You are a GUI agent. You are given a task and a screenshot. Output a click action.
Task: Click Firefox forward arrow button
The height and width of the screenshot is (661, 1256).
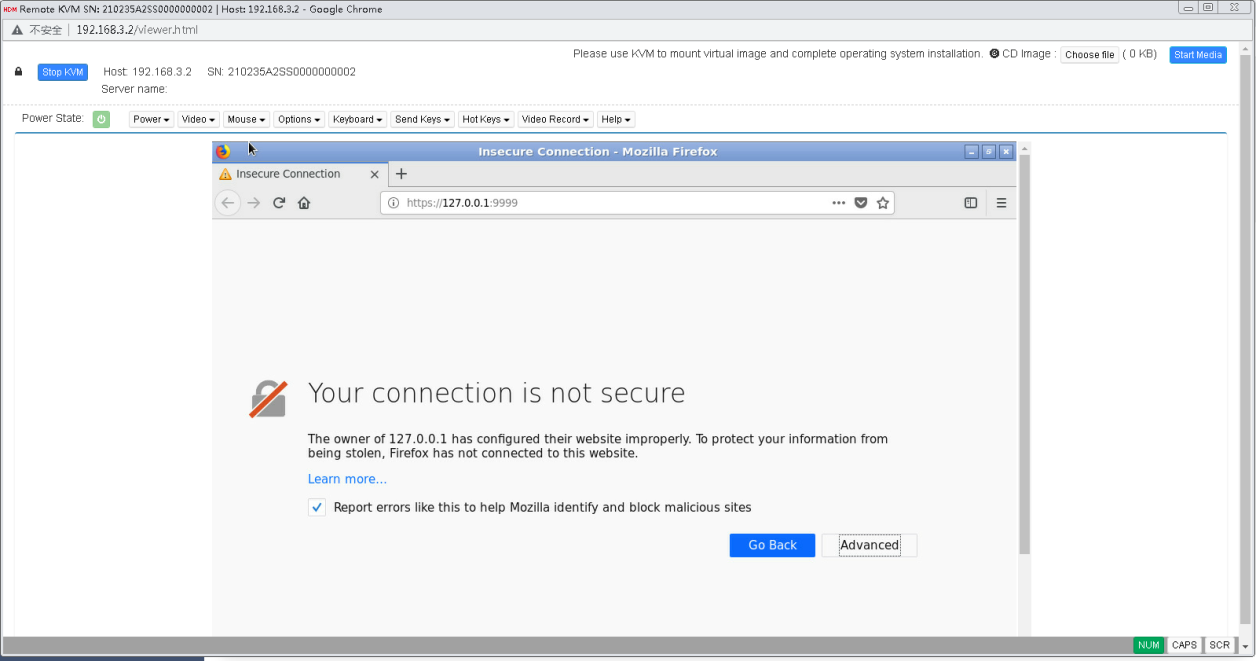pos(254,203)
